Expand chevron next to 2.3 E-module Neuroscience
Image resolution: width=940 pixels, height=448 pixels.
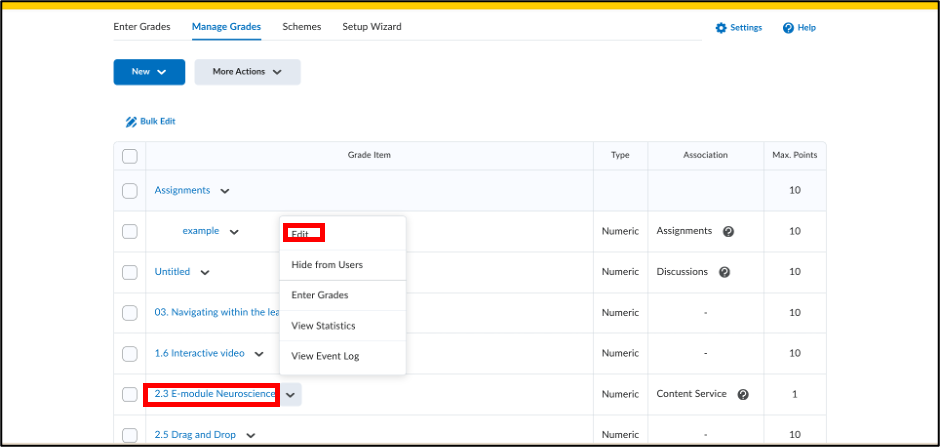pos(290,395)
